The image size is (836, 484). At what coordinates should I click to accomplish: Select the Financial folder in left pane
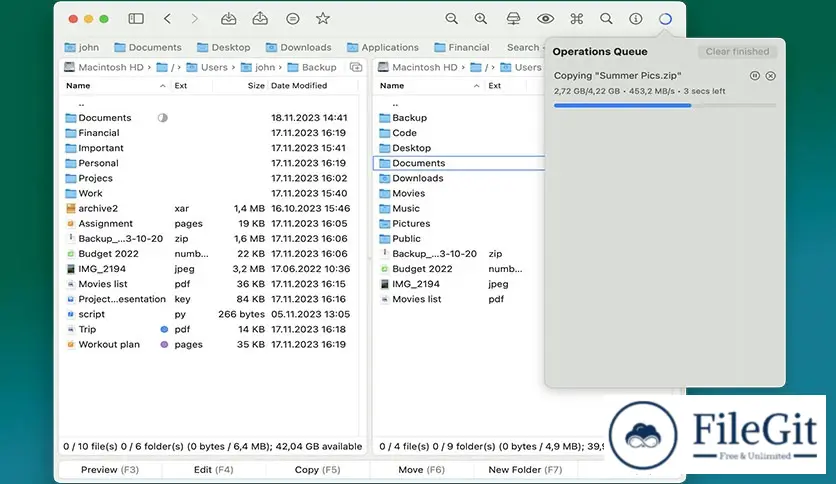[208, 133]
